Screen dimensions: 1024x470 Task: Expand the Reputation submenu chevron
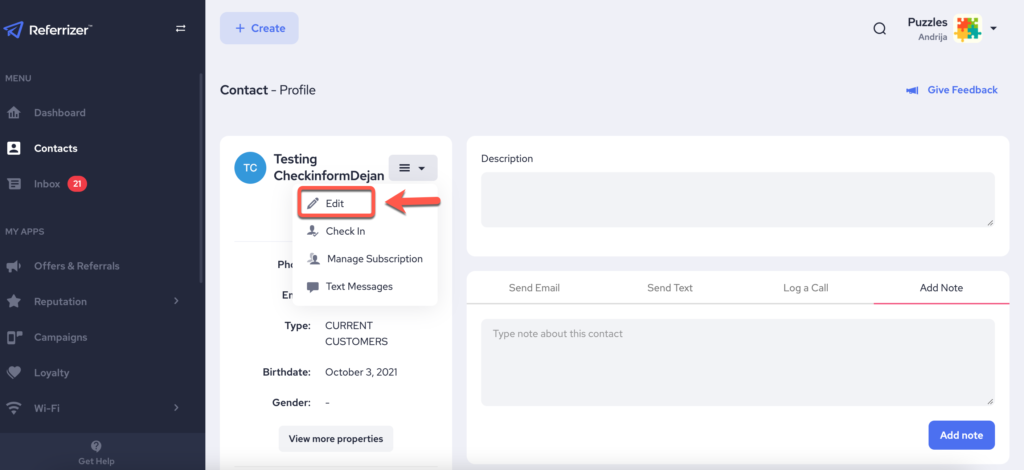pyautogui.click(x=176, y=302)
